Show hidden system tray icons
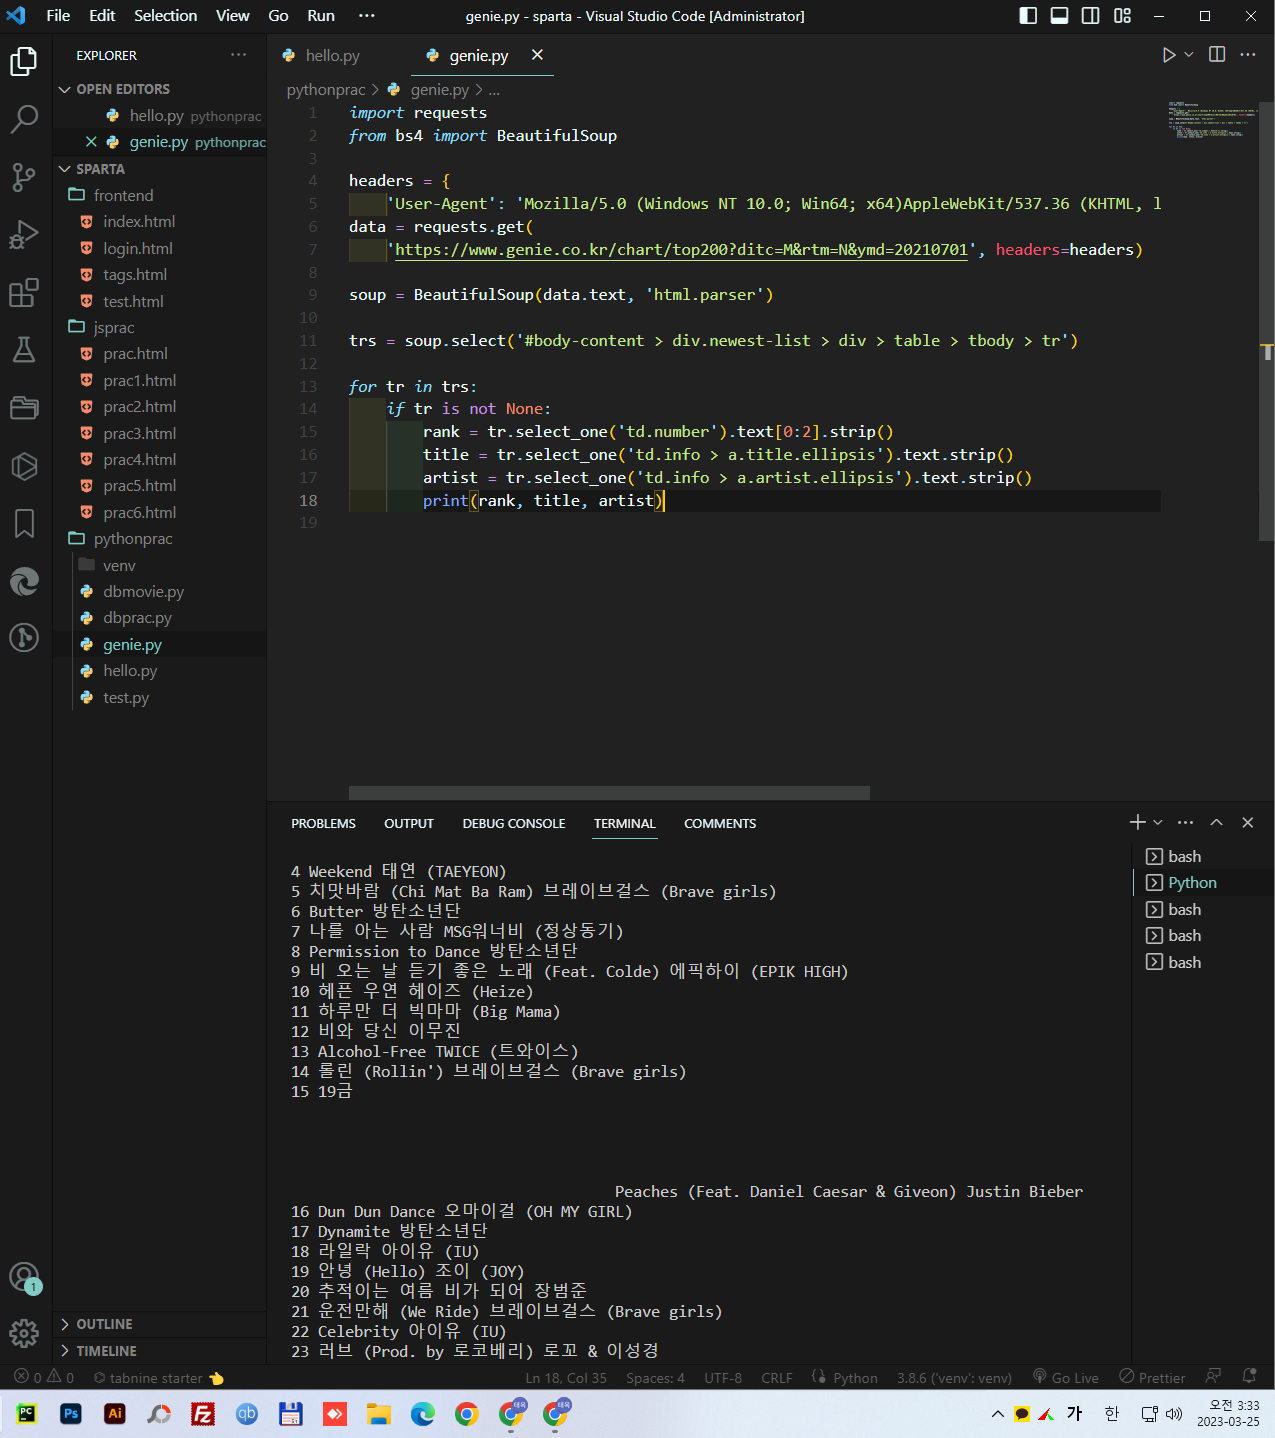Image resolution: width=1275 pixels, height=1438 pixels. [997, 1414]
